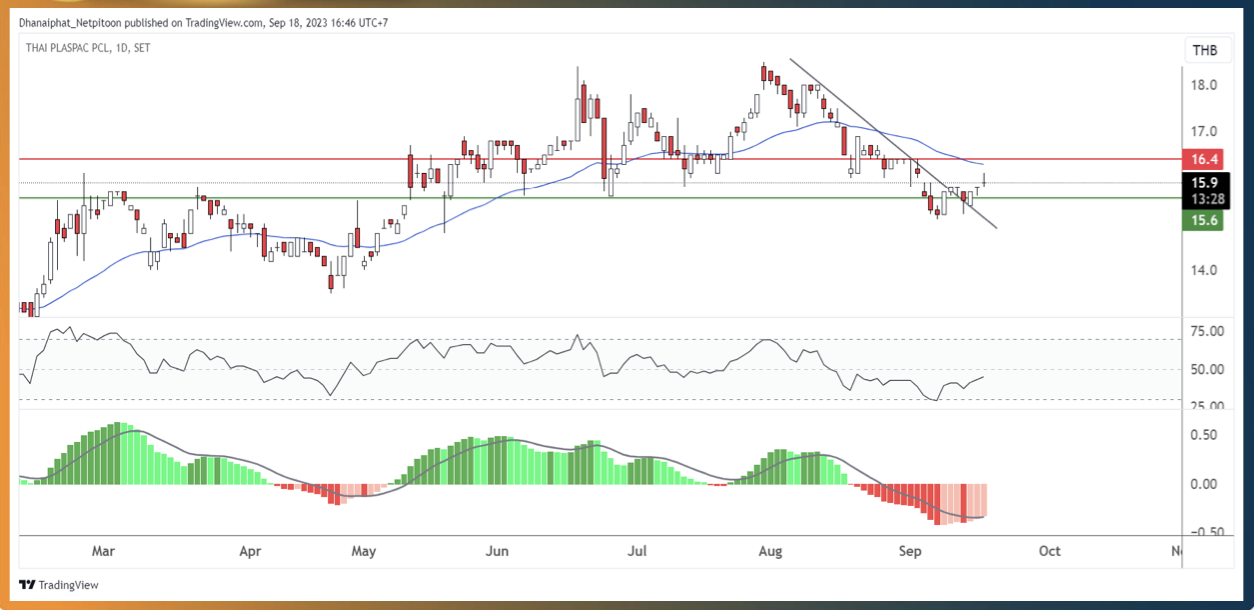Image resolution: width=1254 pixels, height=610 pixels.
Task: Click the Apr label on time axis
Action: point(251,551)
